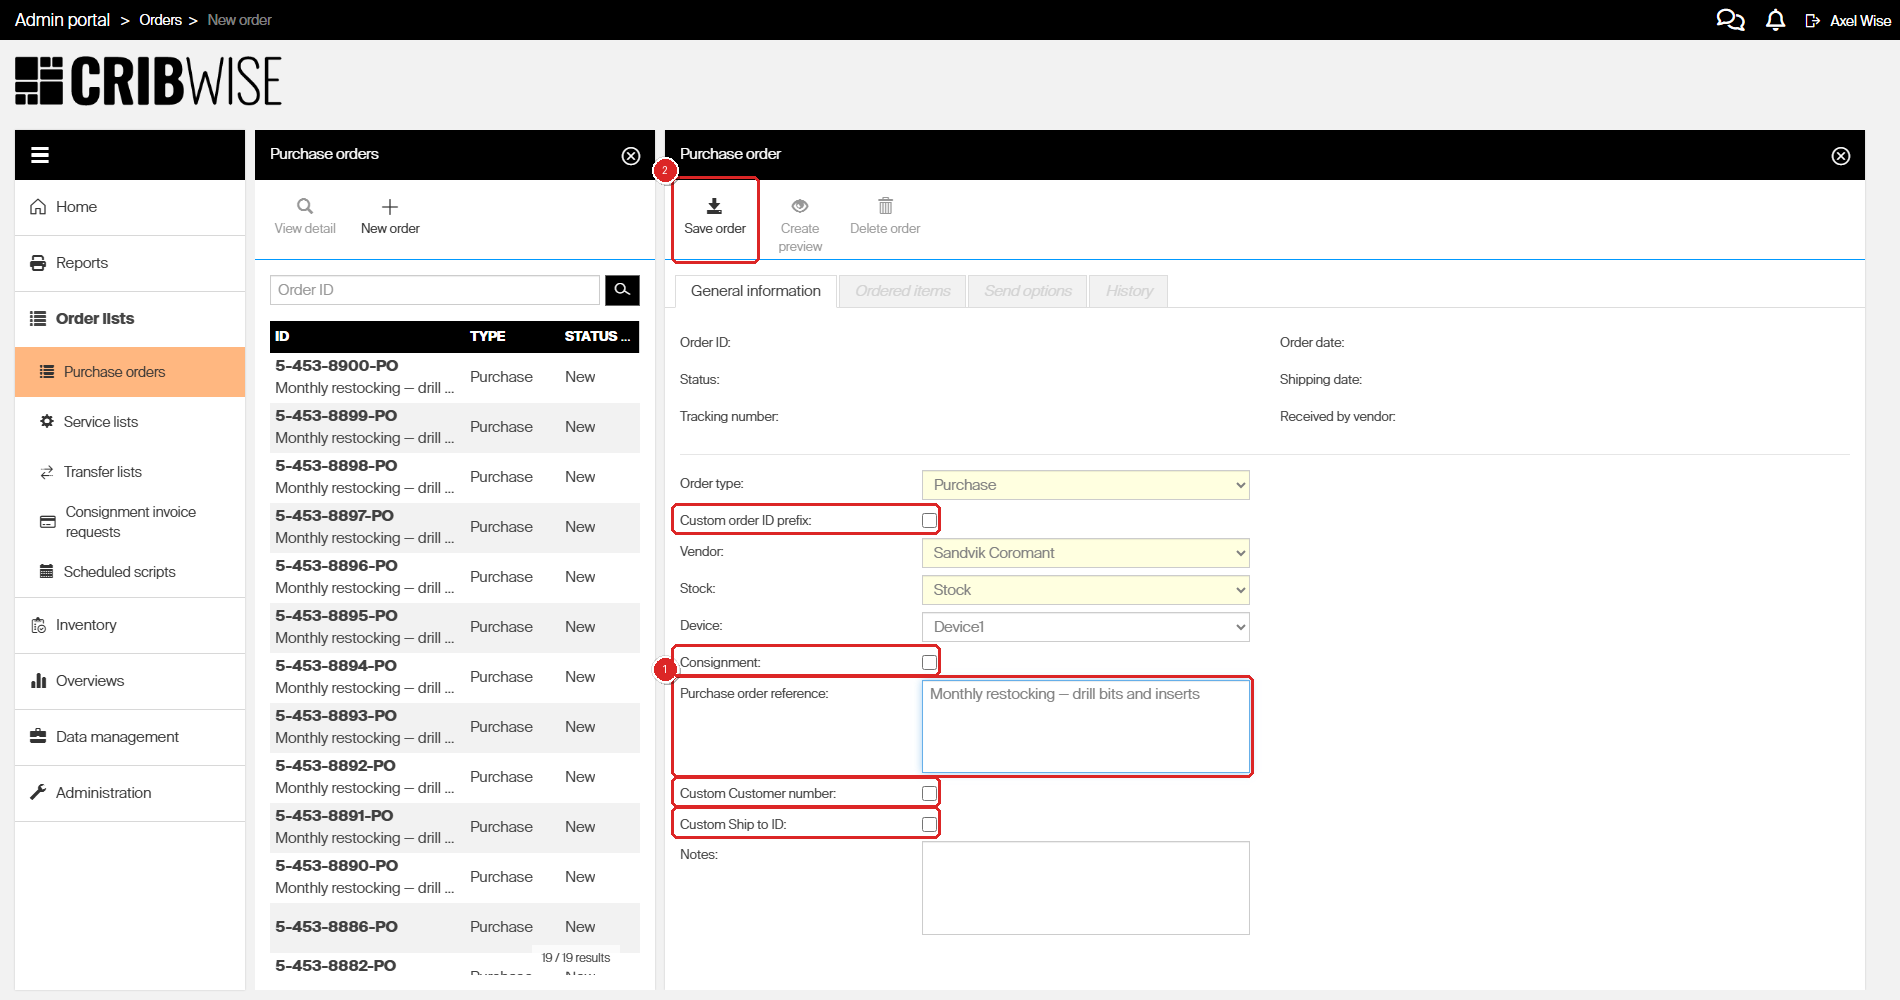Check the Custom Ship to ID box
This screenshot has height=1000, width=1900.
[x=929, y=824]
